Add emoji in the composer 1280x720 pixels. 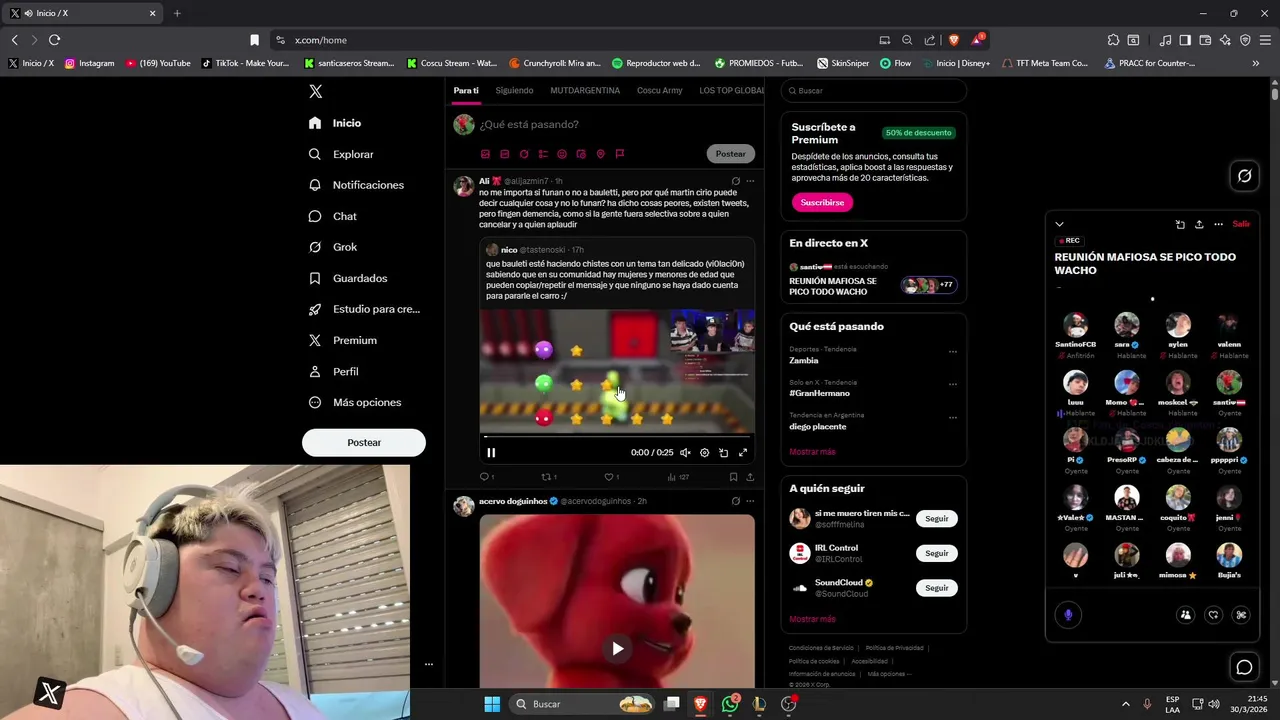562,154
